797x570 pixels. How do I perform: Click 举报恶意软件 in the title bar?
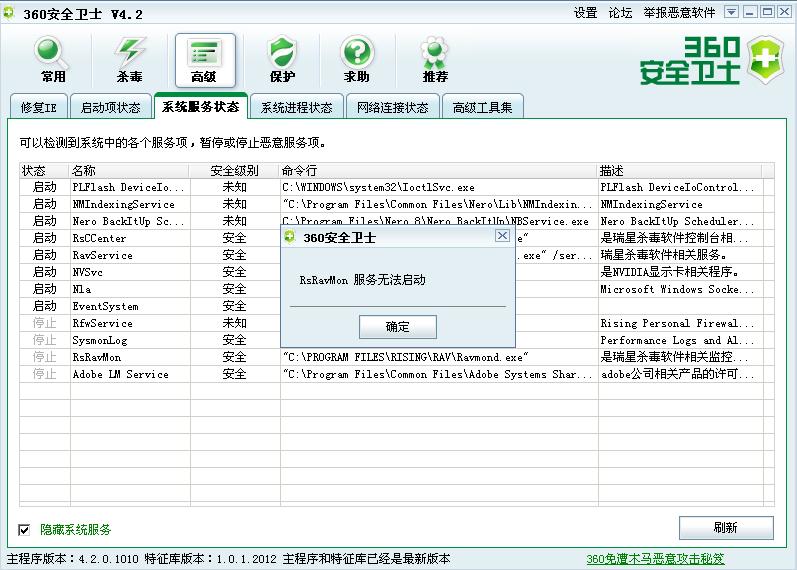[x=679, y=13]
